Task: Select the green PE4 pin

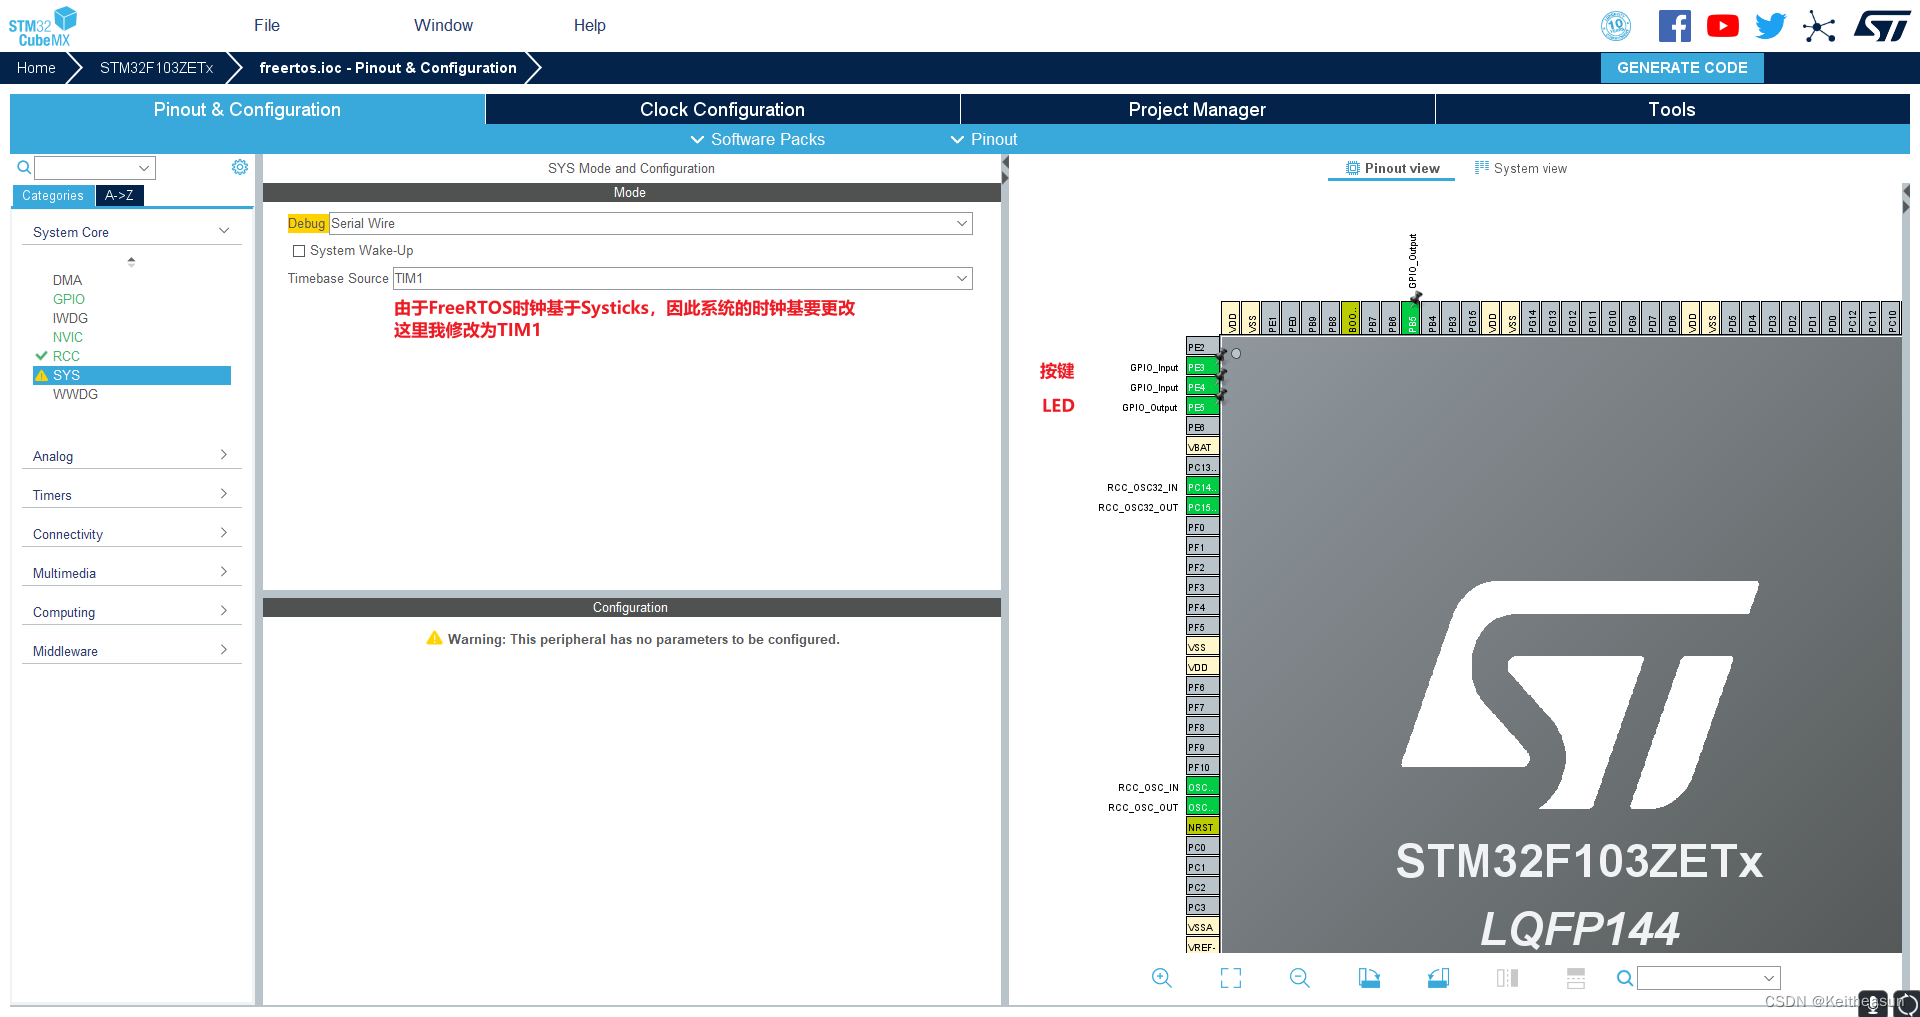Action: point(1202,387)
